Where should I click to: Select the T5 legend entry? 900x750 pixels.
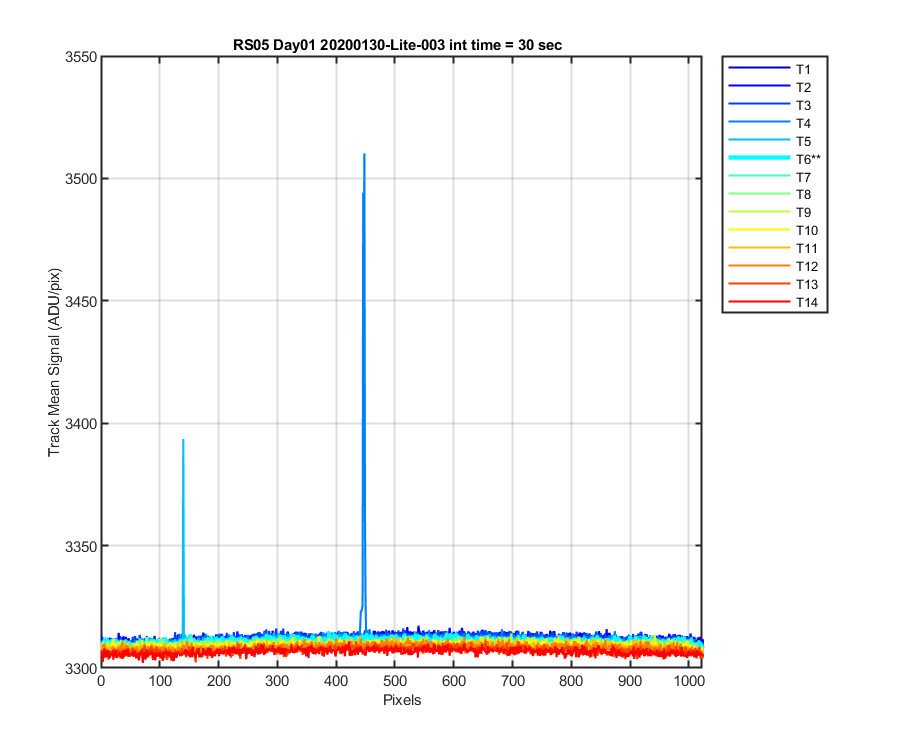[769, 141]
